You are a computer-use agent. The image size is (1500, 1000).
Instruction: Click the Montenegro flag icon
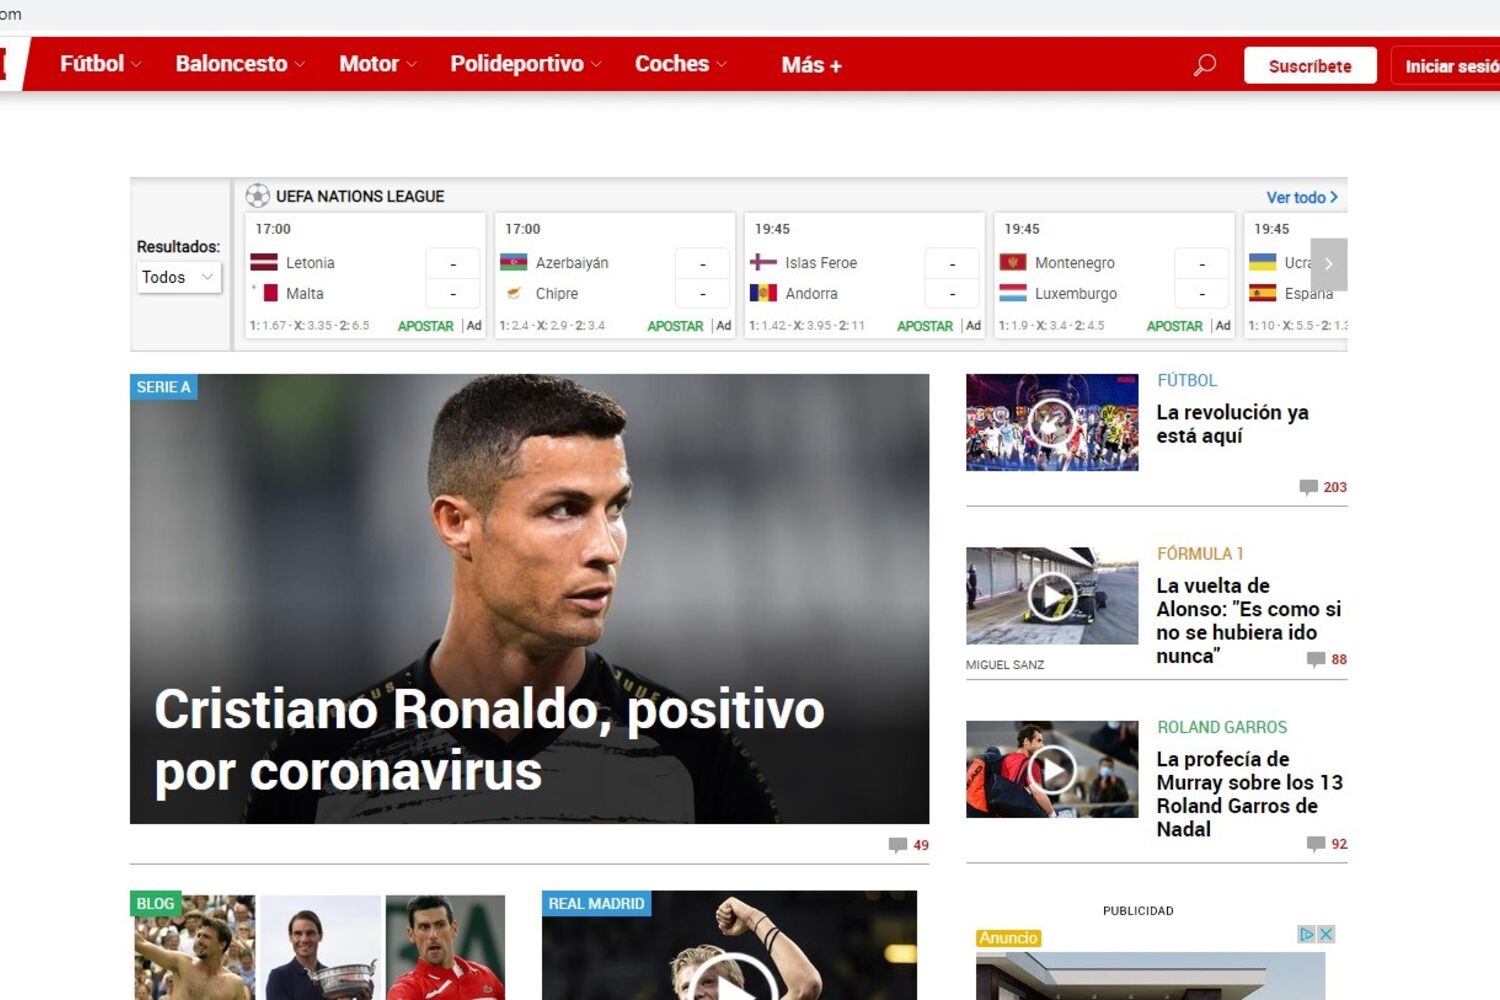(x=1013, y=262)
